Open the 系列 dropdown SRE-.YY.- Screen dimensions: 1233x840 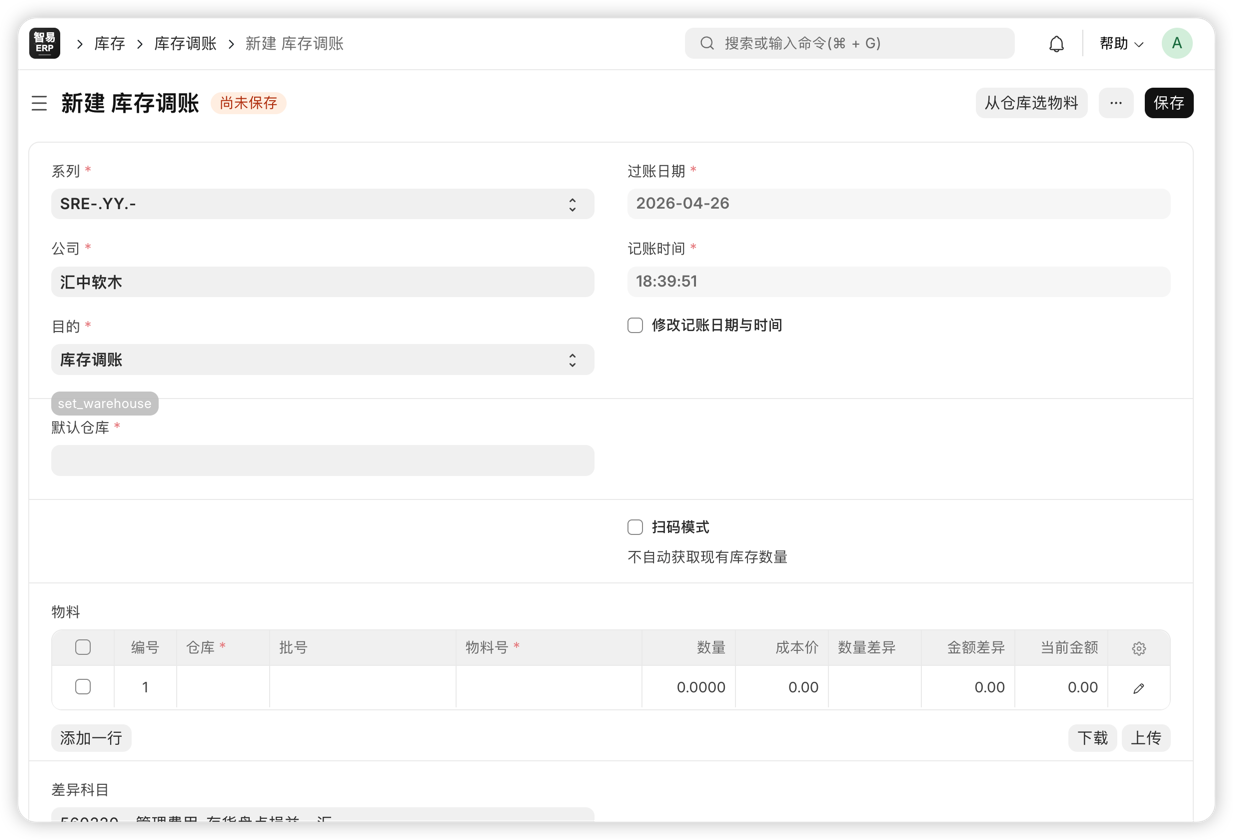click(323, 204)
